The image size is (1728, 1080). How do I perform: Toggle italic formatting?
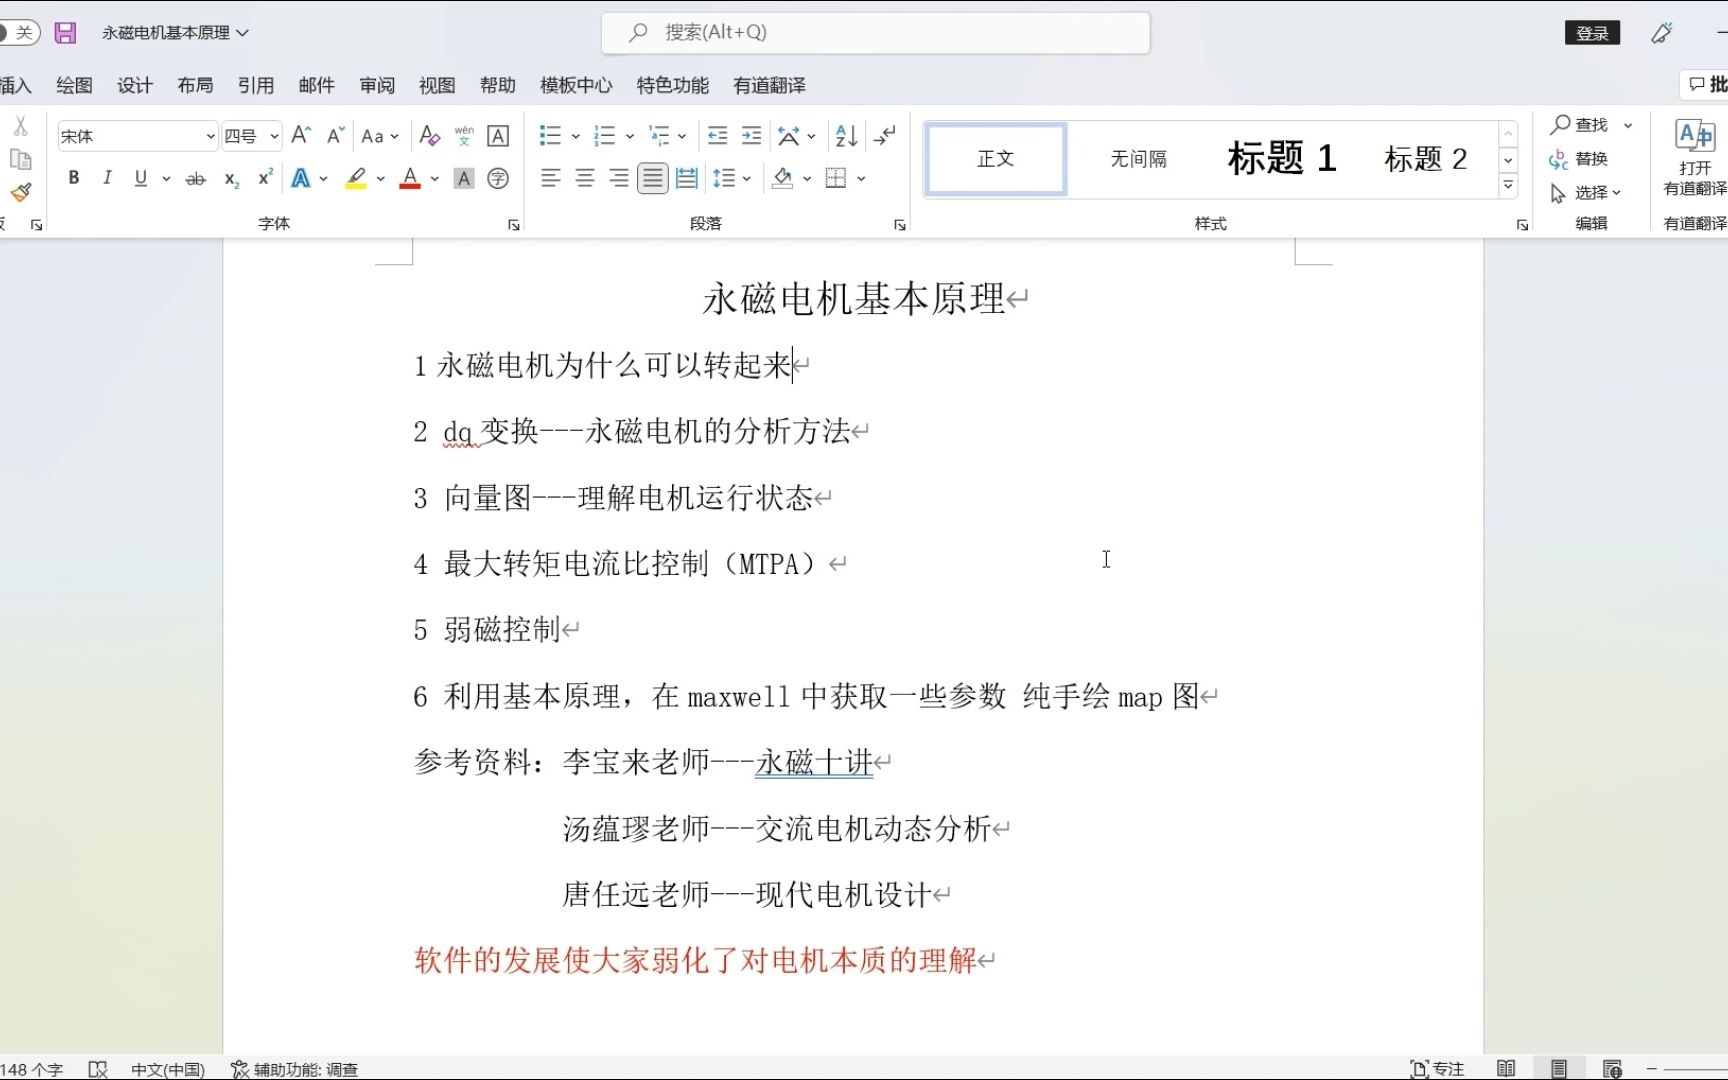pyautogui.click(x=106, y=178)
